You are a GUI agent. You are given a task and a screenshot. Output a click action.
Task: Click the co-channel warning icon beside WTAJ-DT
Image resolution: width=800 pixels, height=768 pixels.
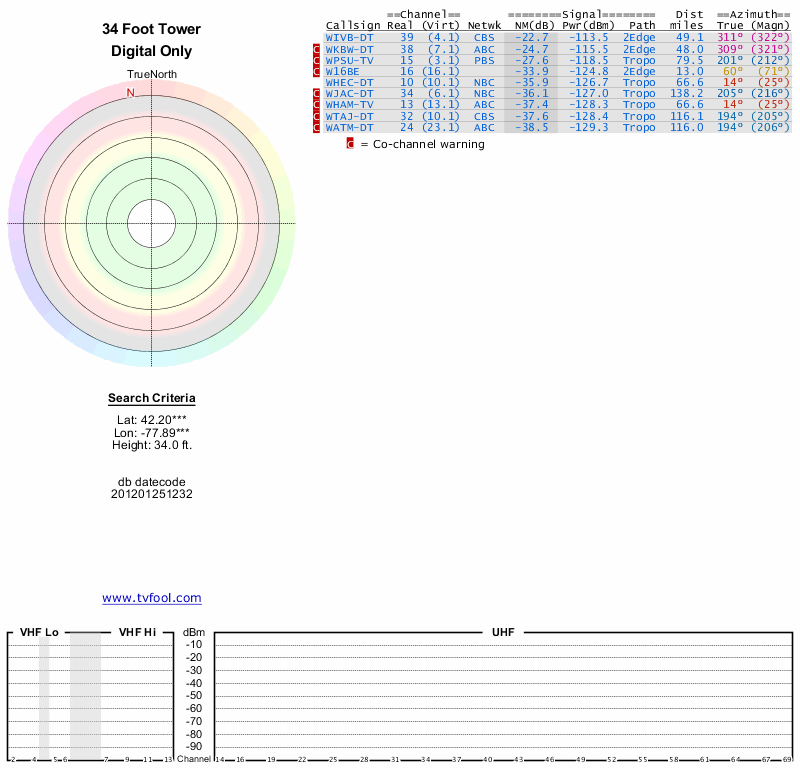318,116
